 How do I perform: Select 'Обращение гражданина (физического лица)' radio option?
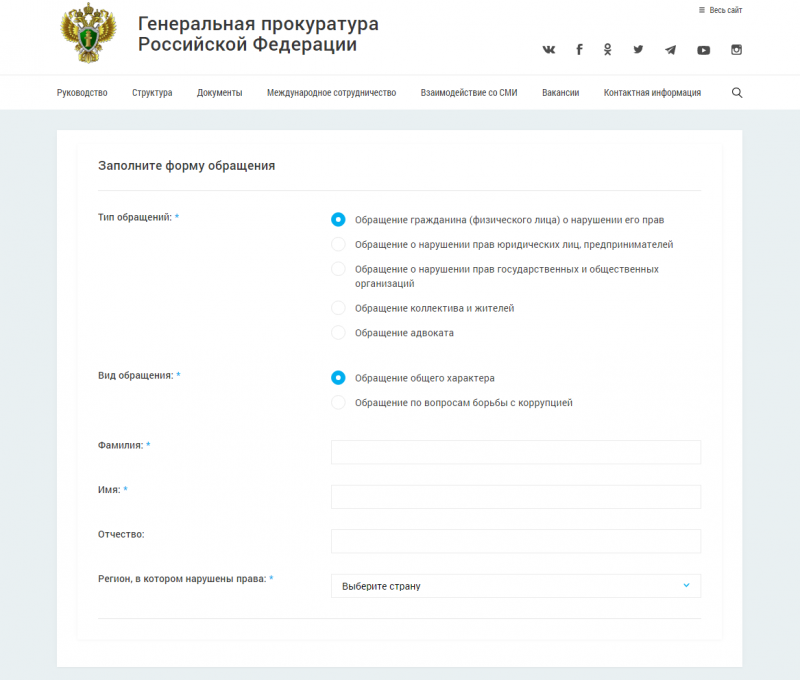pos(338,219)
